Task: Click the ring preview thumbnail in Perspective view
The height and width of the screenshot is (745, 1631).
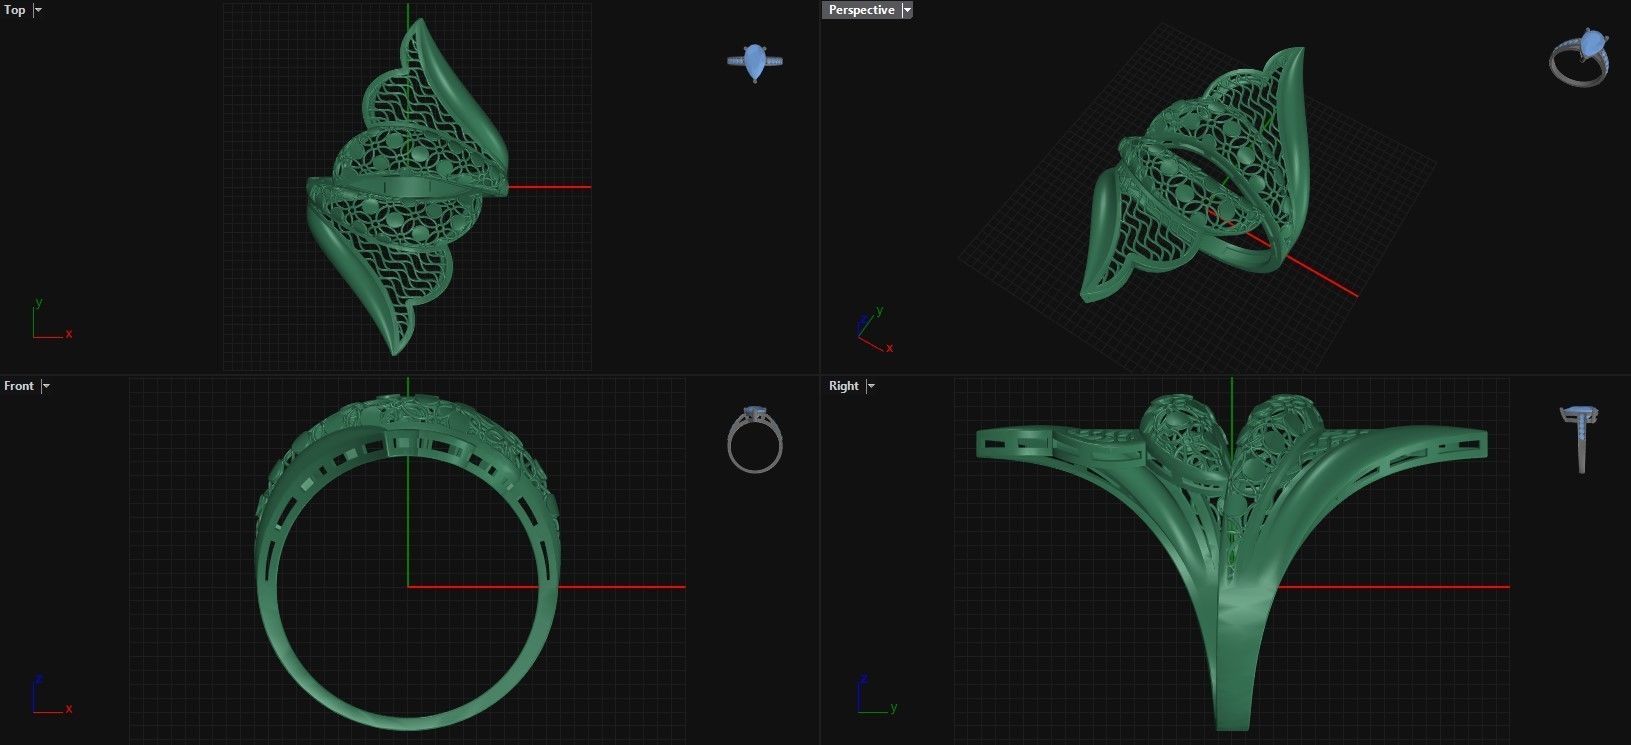Action: coord(1580,58)
